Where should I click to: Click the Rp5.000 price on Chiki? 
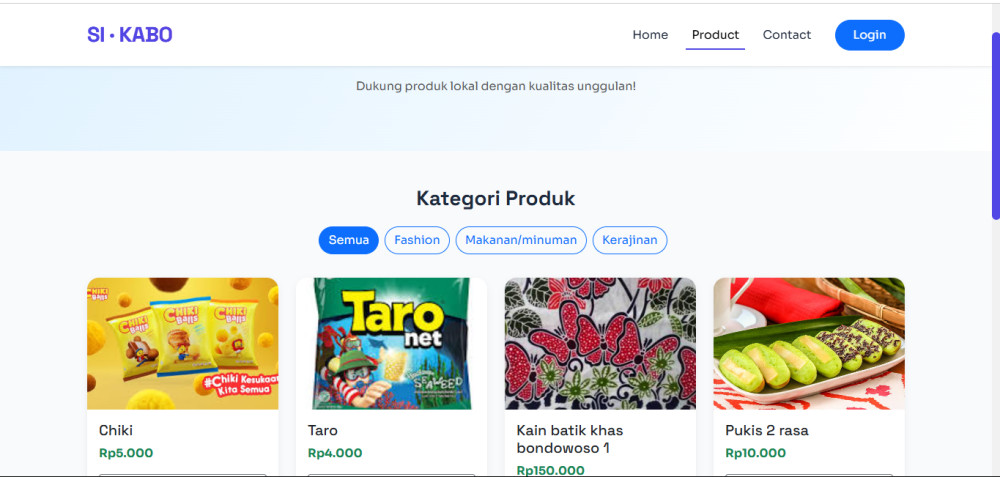point(126,453)
